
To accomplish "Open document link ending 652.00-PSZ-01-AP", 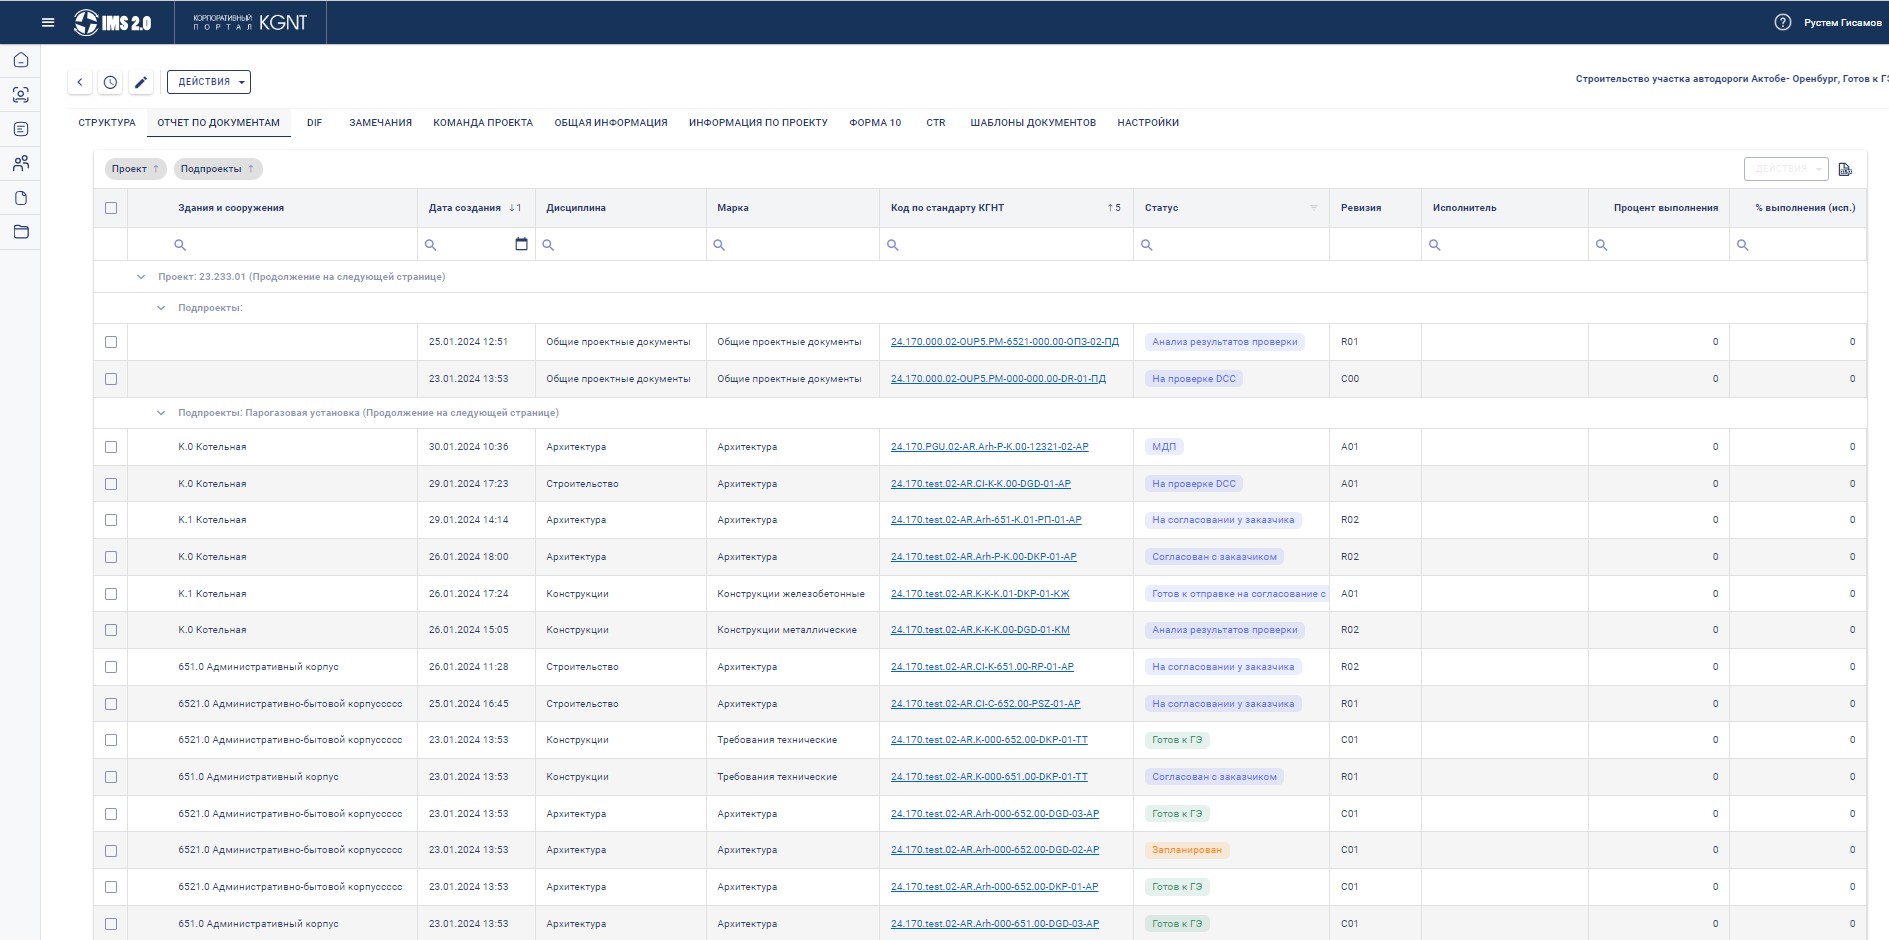I will [985, 704].
